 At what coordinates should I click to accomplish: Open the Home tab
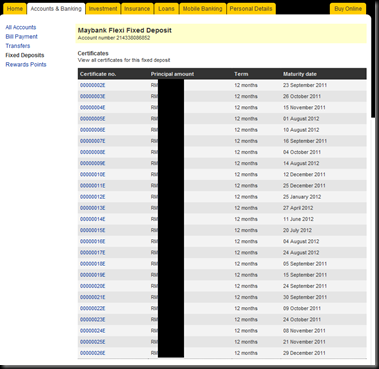(x=15, y=9)
